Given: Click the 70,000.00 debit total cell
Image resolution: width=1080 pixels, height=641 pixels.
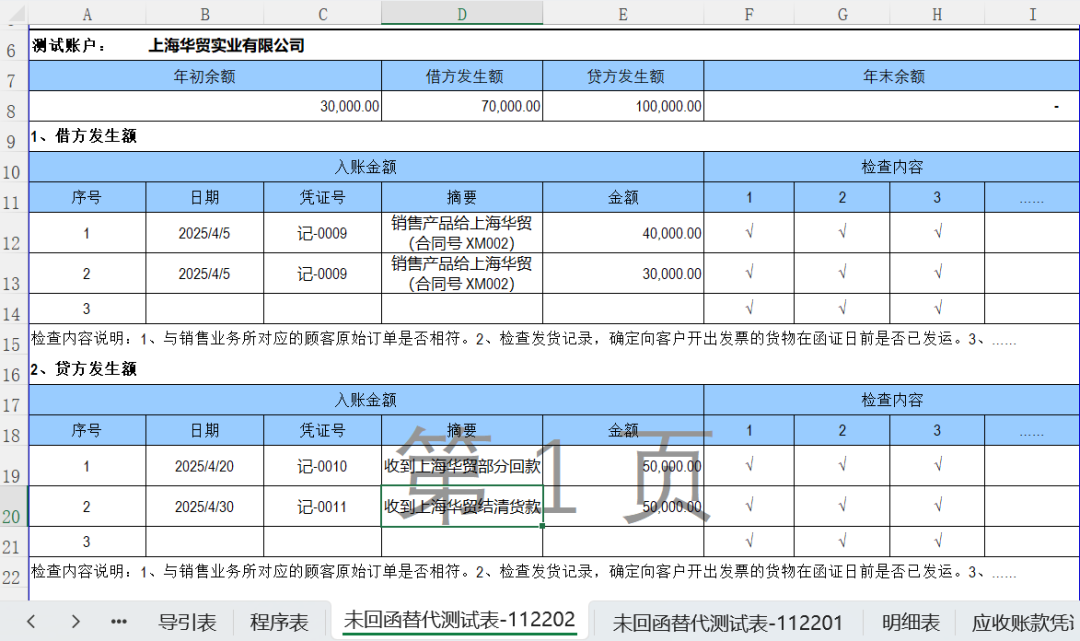Looking at the screenshot, I should click(462, 106).
